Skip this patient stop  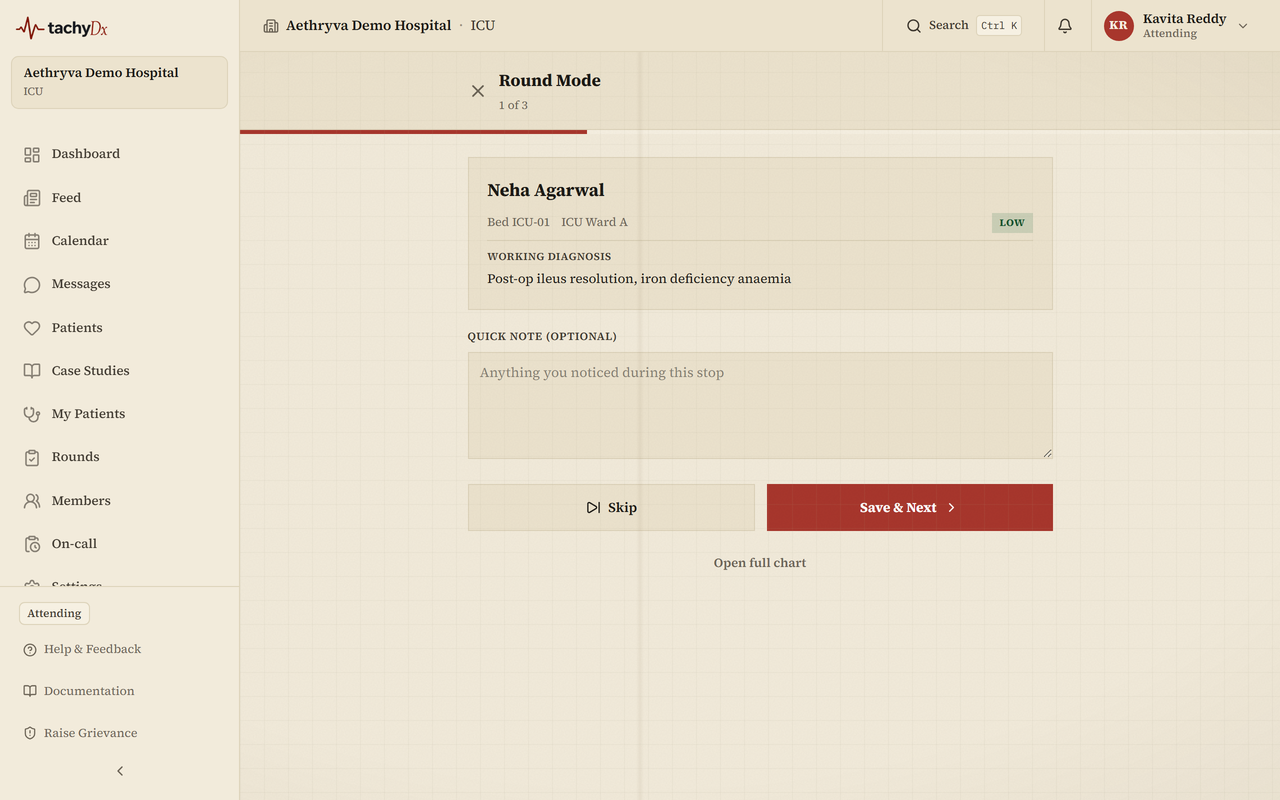pos(611,508)
